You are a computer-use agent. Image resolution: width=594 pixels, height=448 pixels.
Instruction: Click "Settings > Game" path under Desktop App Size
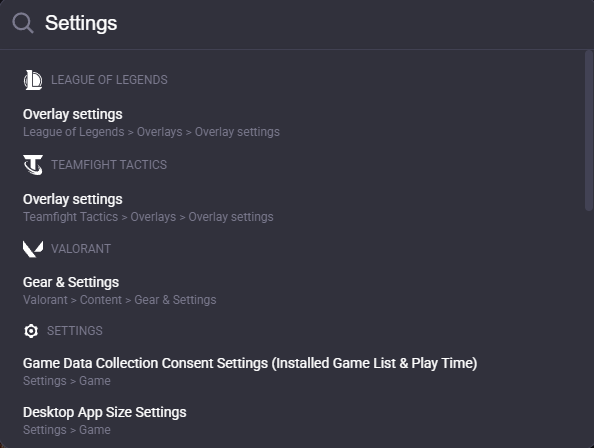pos(67,430)
